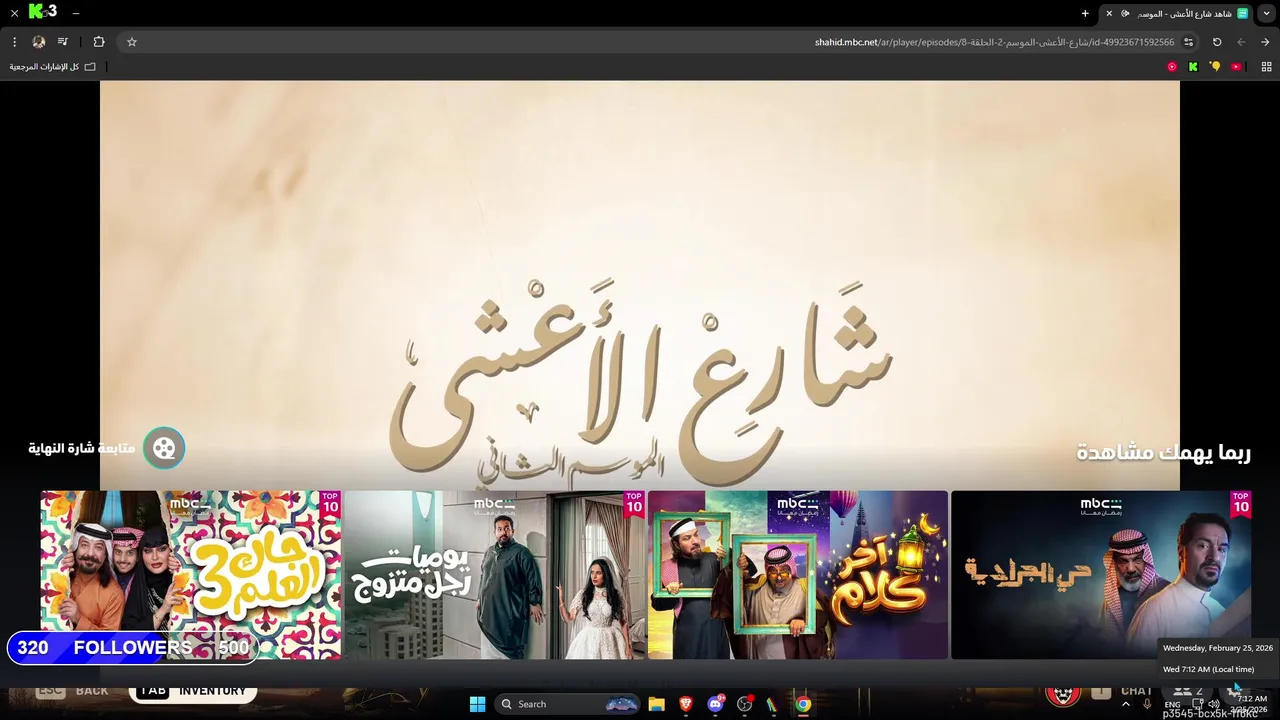This screenshot has height=720, width=1280.
Task: Open OBS Studio from taskbar
Action: click(x=744, y=704)
